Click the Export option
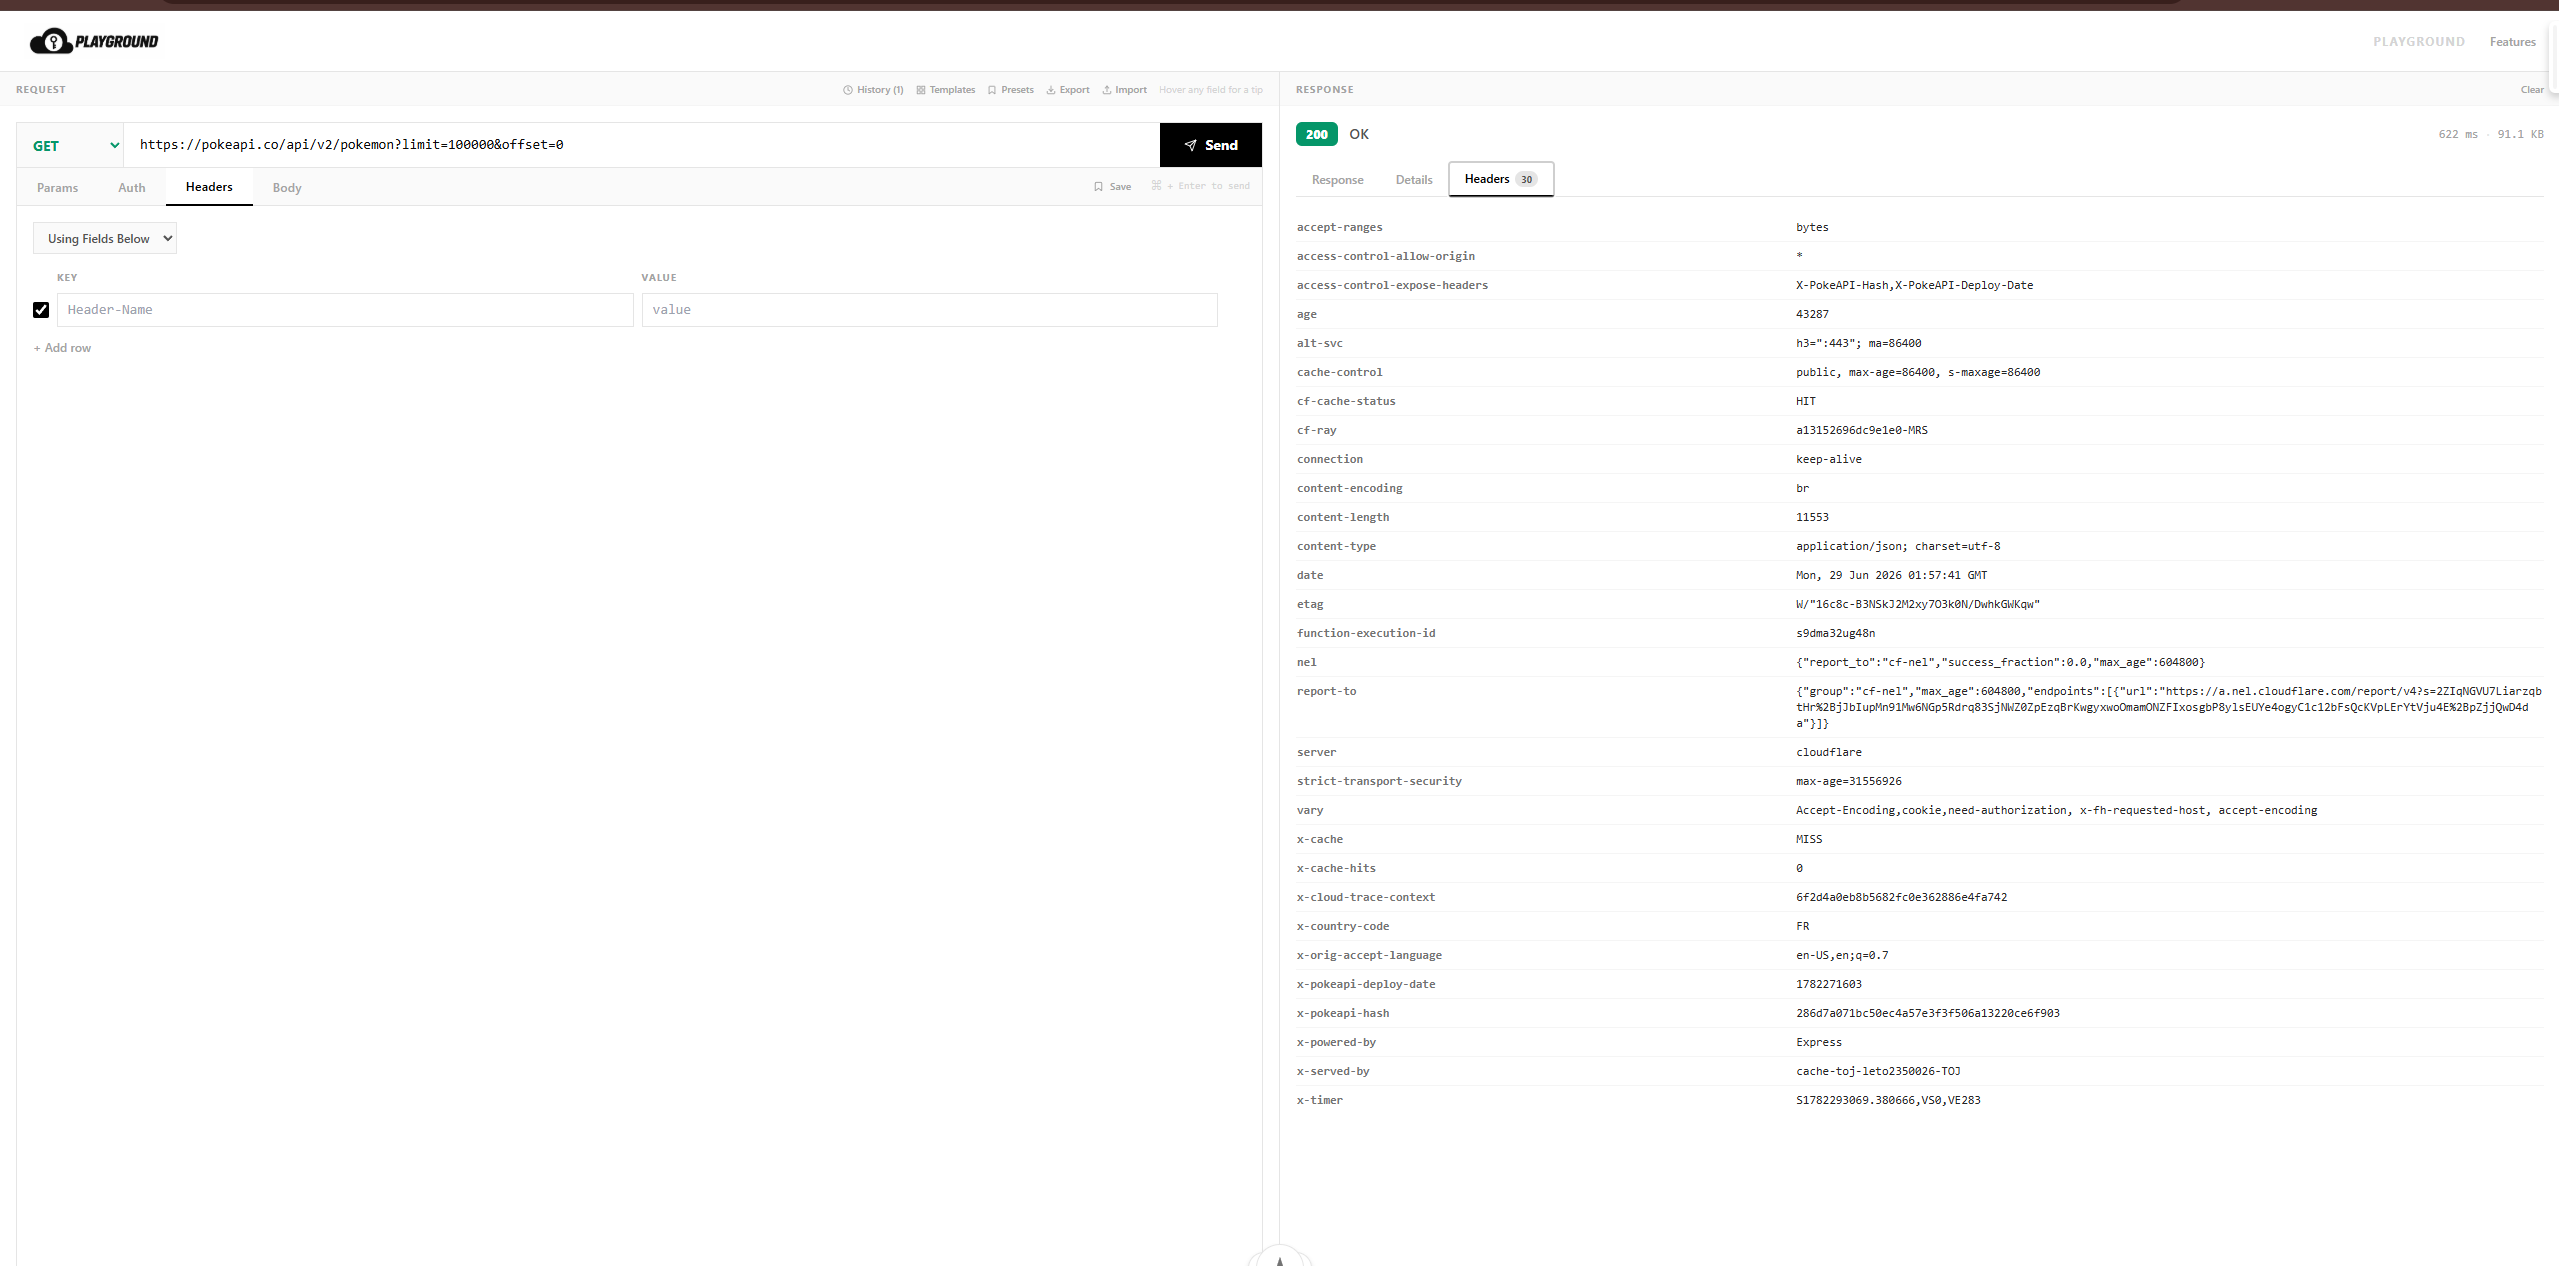Viewport: 2559px width, 1266px height. [x=1068, y=90]
